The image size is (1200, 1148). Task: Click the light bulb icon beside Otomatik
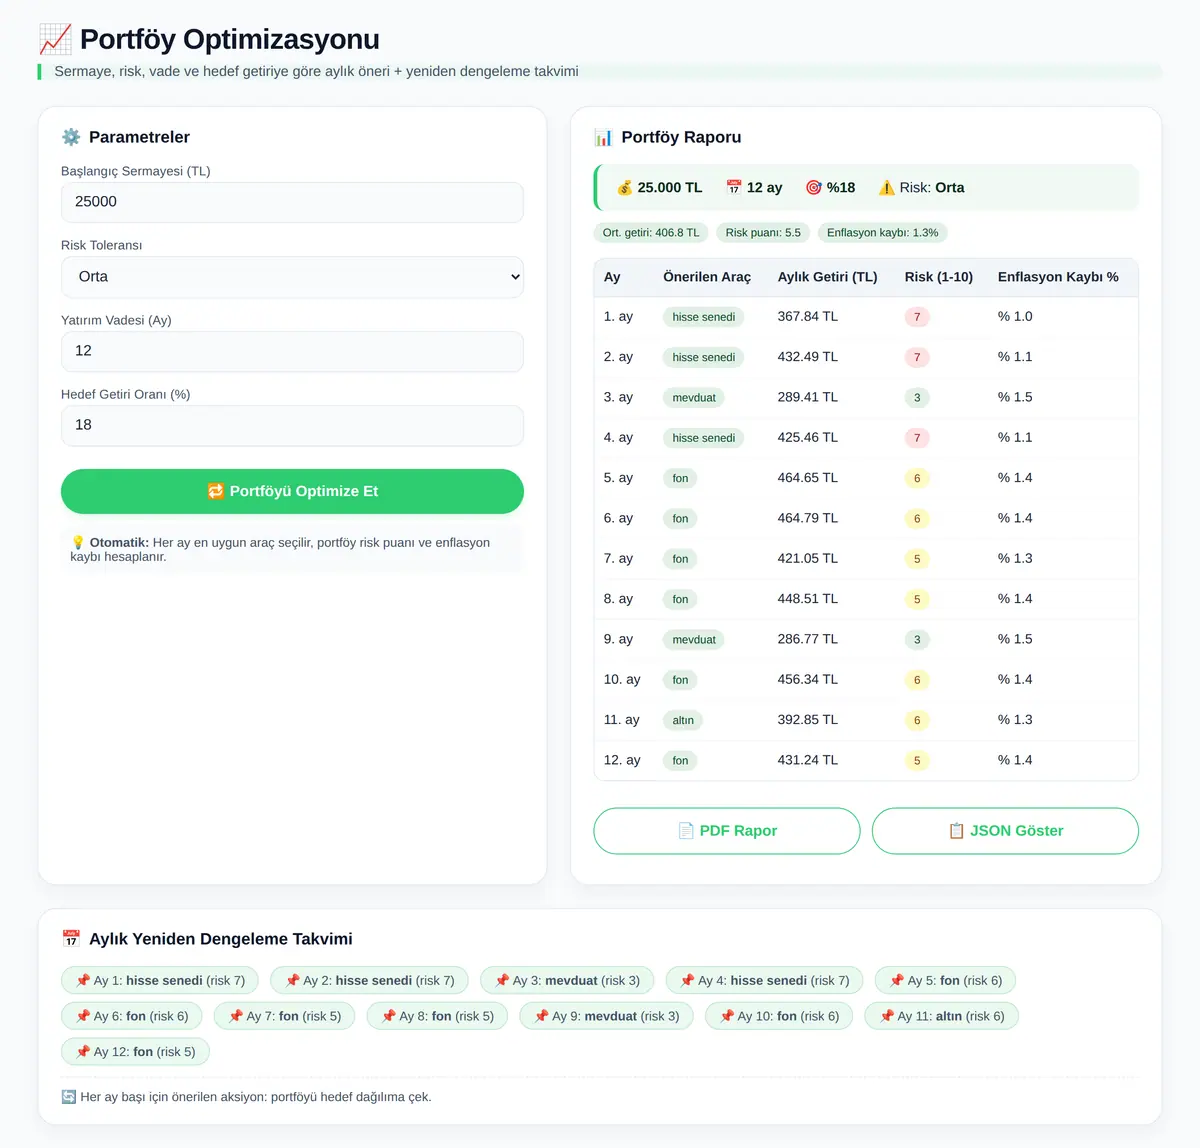click(78, 542)
